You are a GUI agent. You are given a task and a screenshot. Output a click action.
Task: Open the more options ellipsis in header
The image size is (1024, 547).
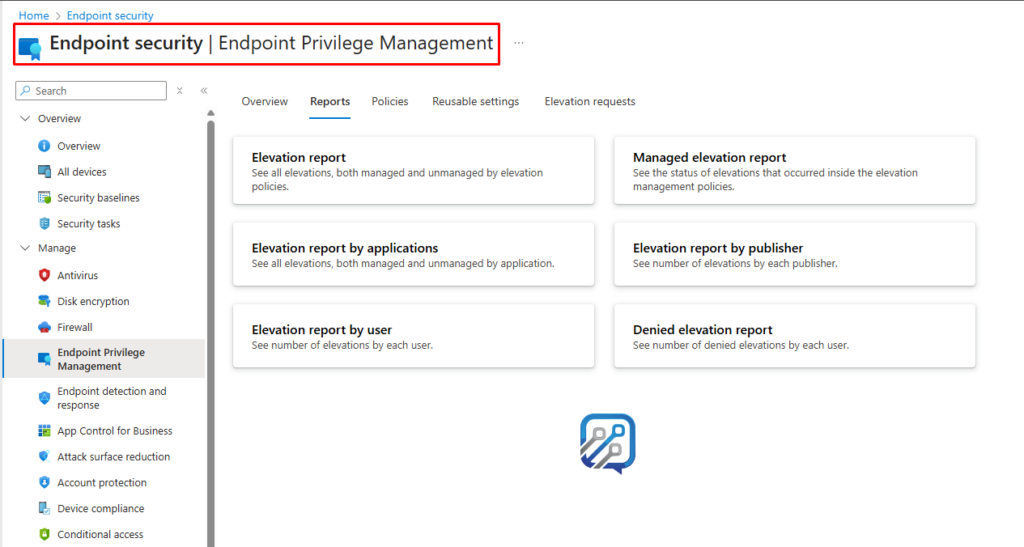click(x=519, y=43)
